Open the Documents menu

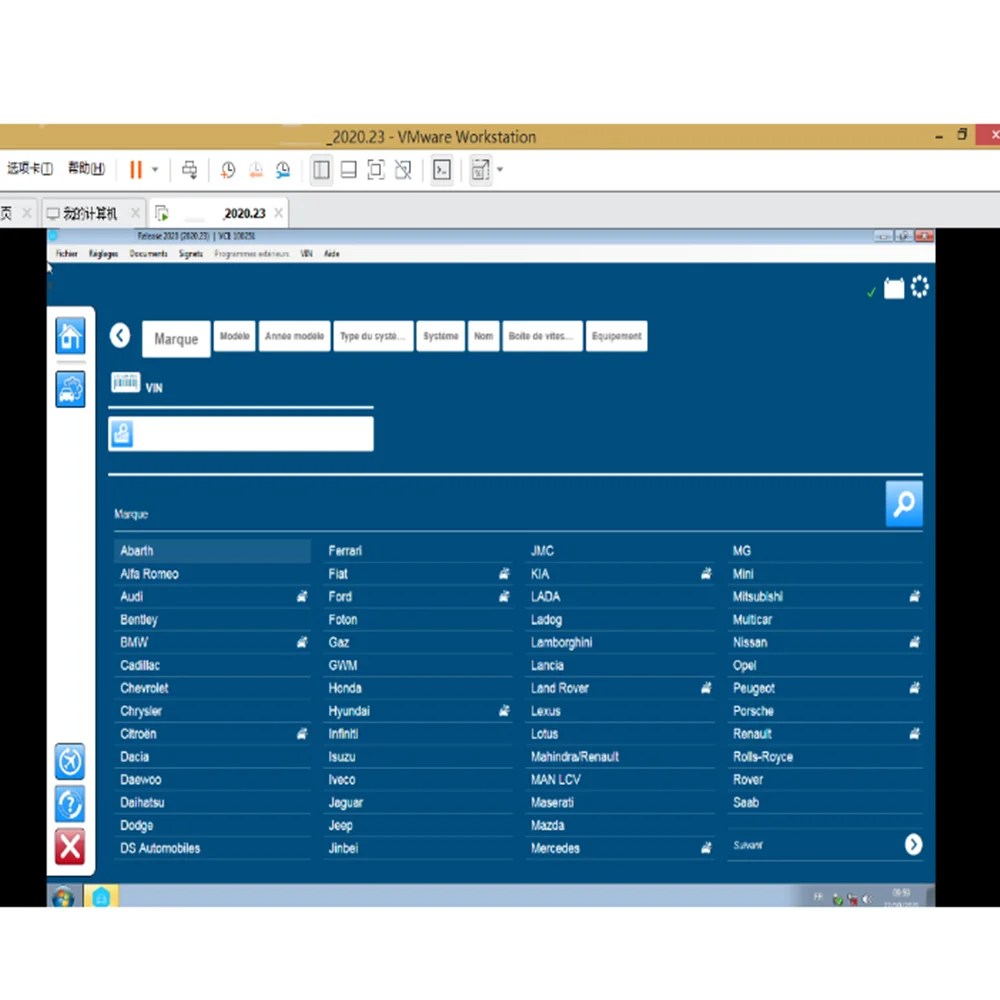click(x=148, y=254)
